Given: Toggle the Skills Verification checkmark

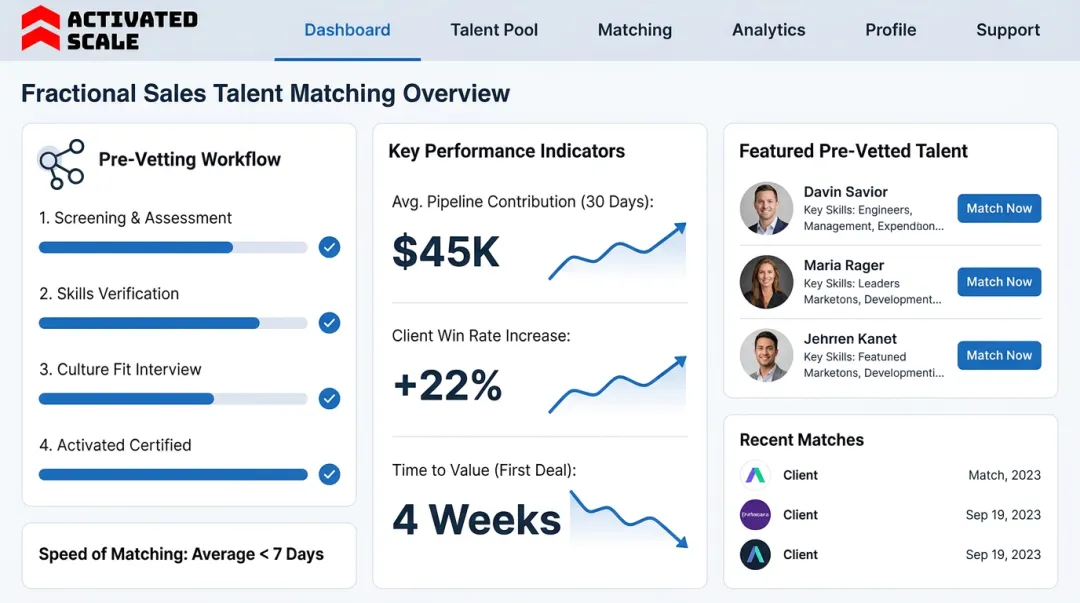Looking at the screenshot, I should (x=329, y=323).
